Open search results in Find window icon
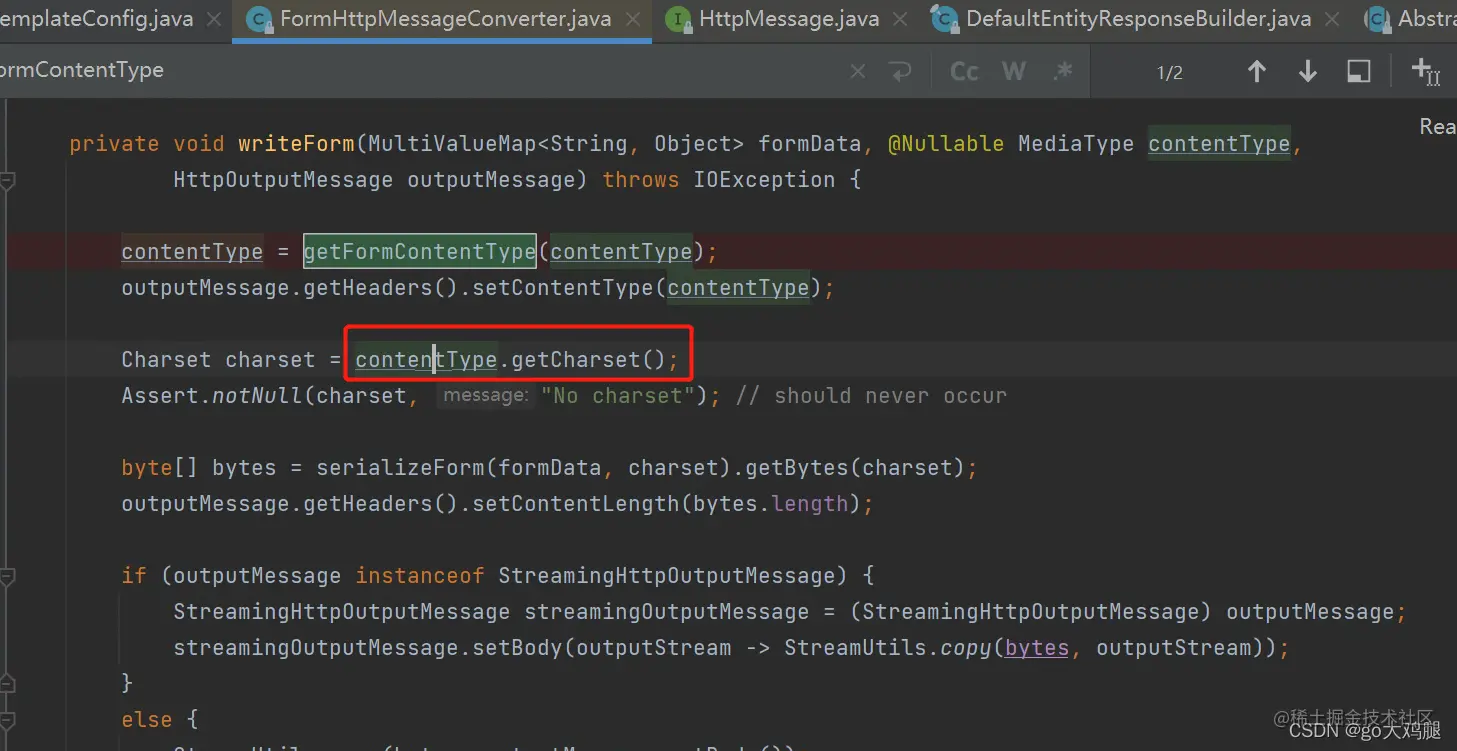Viewport: 1457px width, 751px height. coord(1359,71)
